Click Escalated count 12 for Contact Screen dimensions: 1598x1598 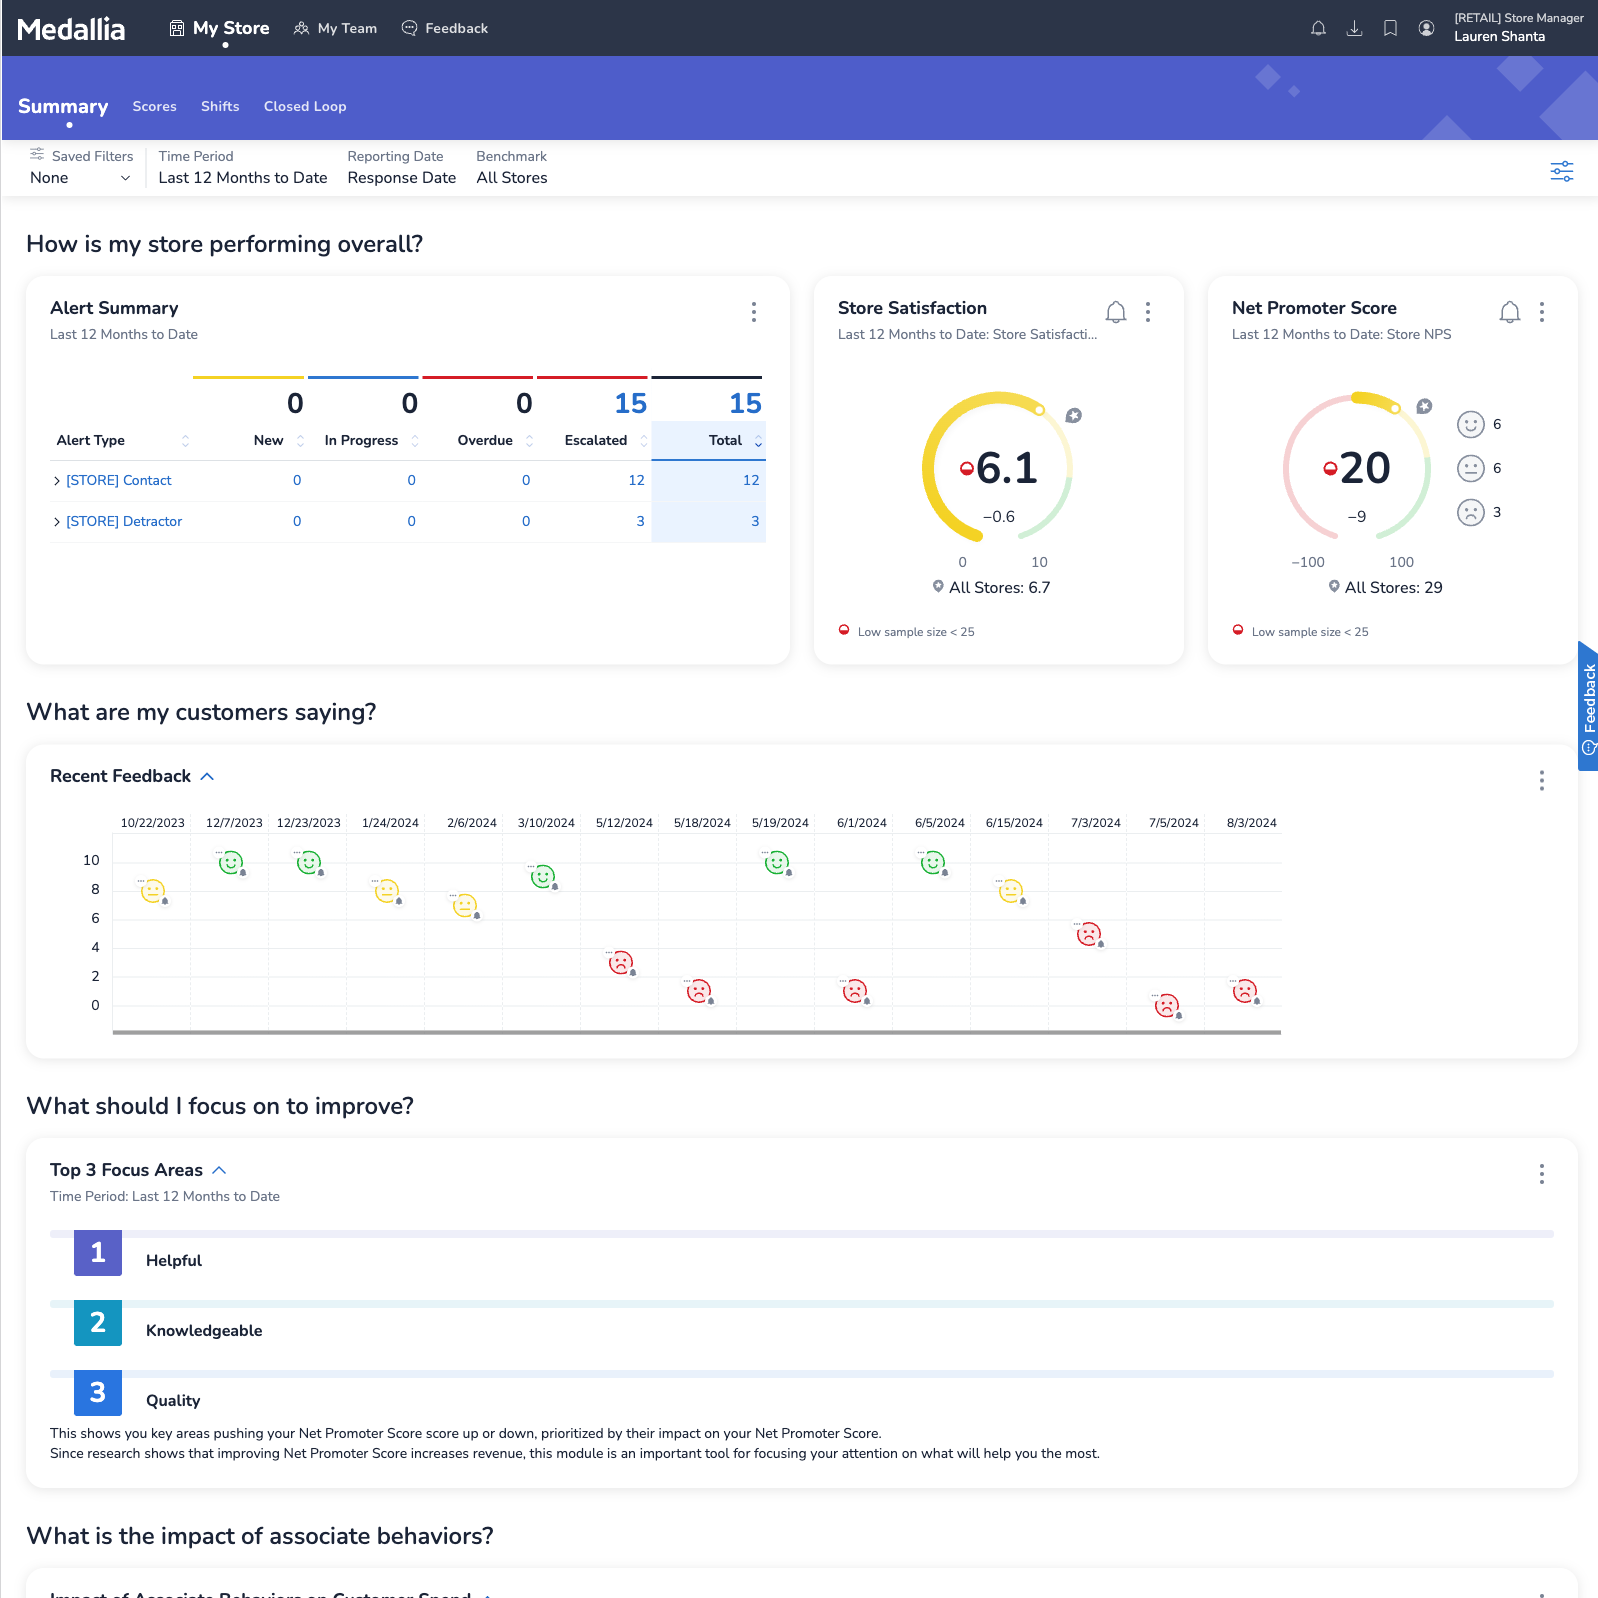tap(636, 480)
